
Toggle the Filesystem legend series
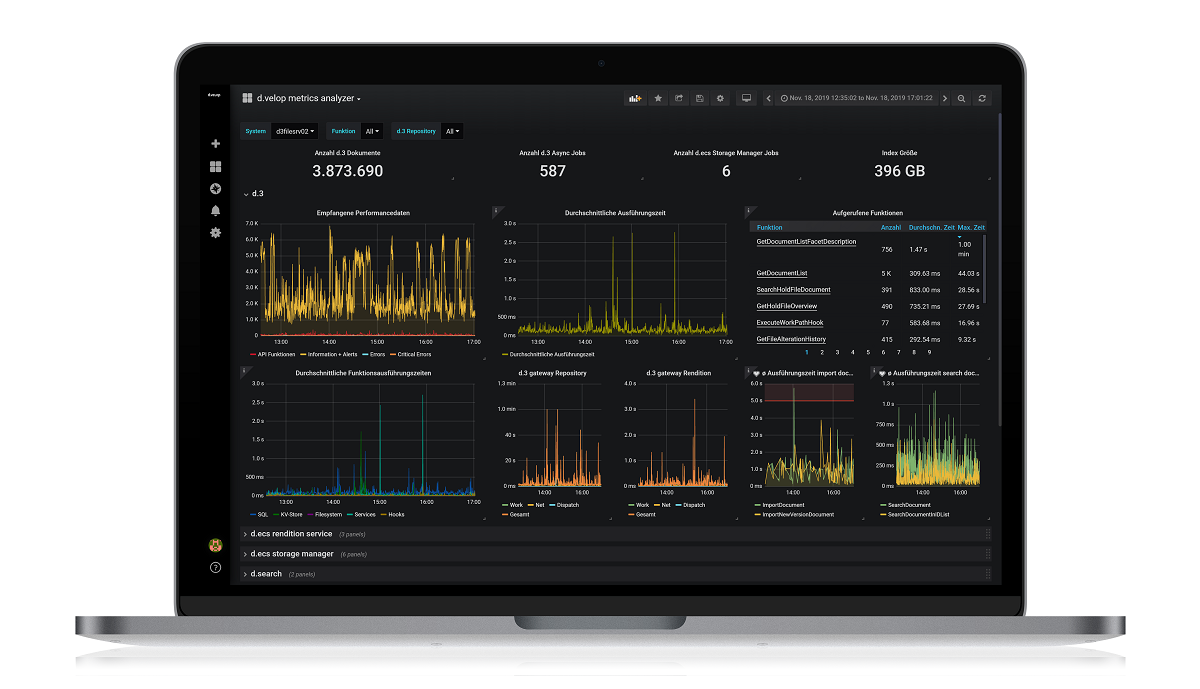[x=325, y=514]
